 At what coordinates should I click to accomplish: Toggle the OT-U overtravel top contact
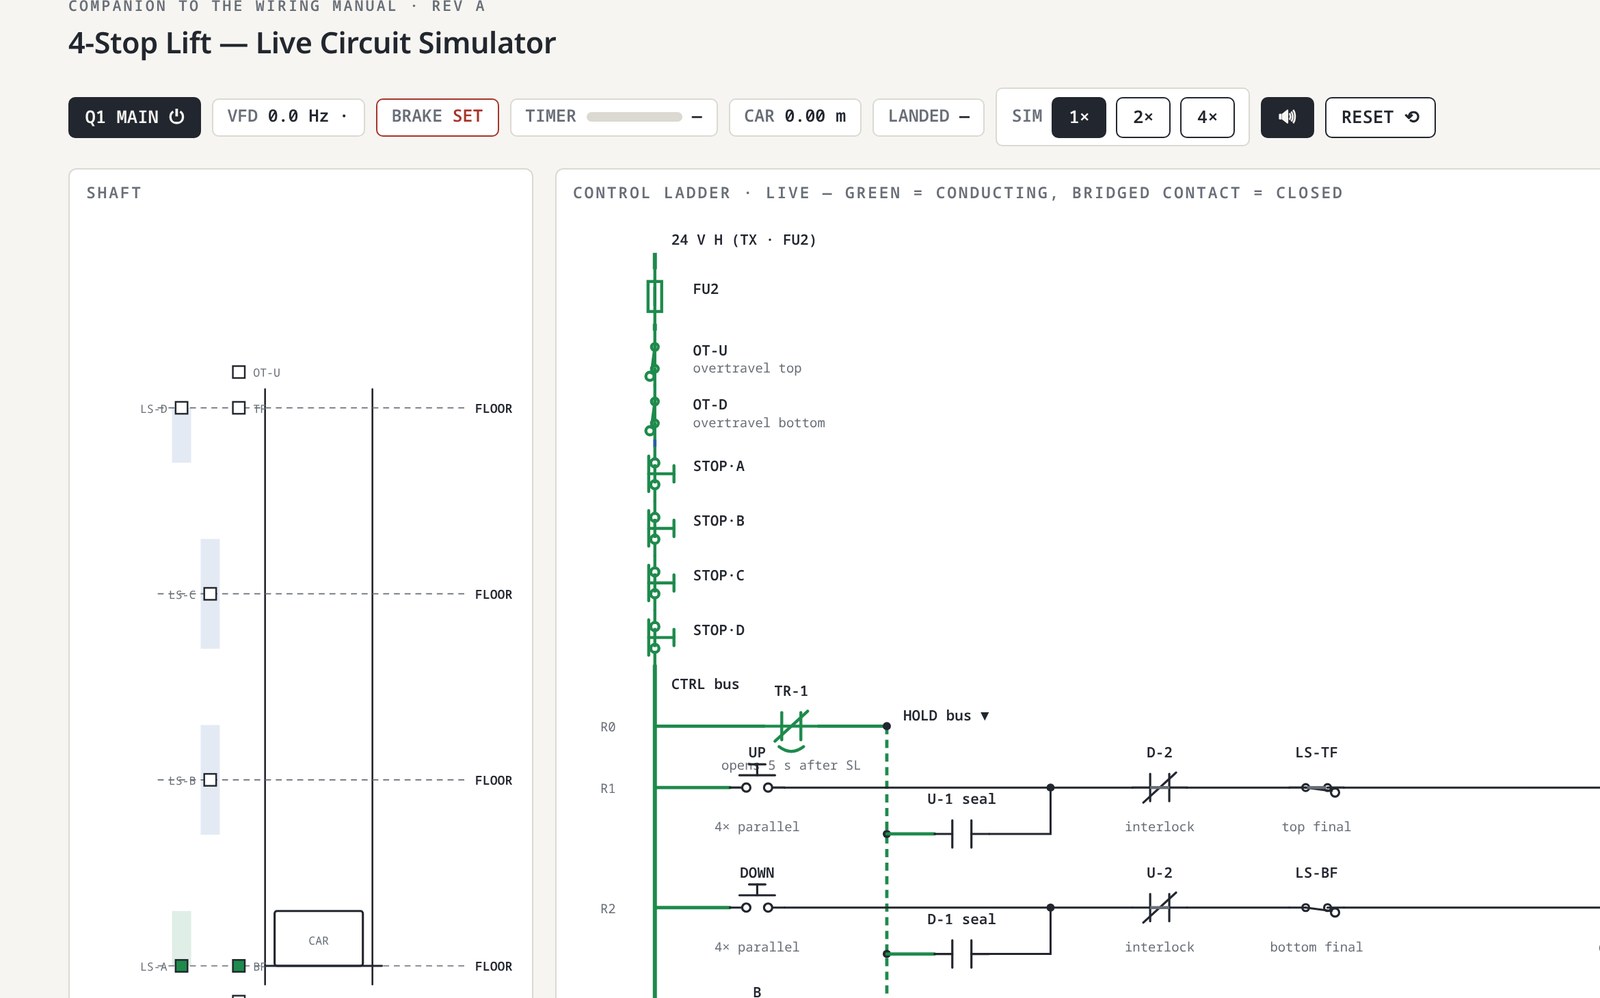653,361
